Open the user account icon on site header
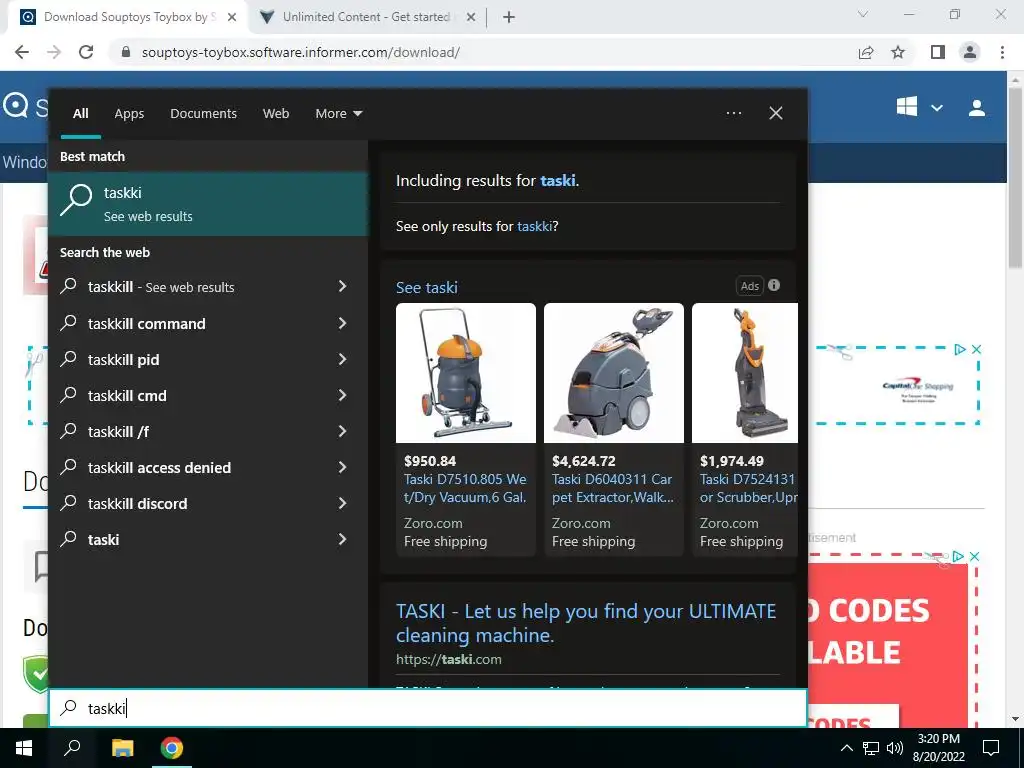Screen dimensions: 1024x768 click(x=977, y=108)
